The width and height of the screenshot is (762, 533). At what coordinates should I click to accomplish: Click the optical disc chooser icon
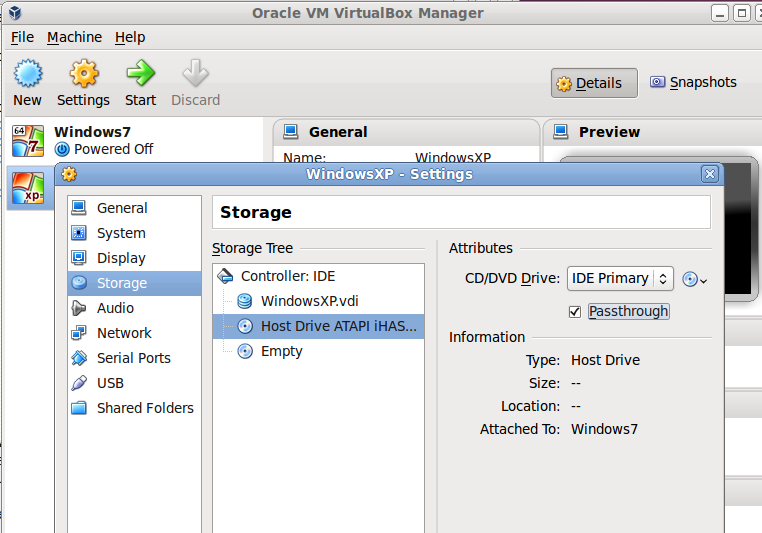coord(694,279)
